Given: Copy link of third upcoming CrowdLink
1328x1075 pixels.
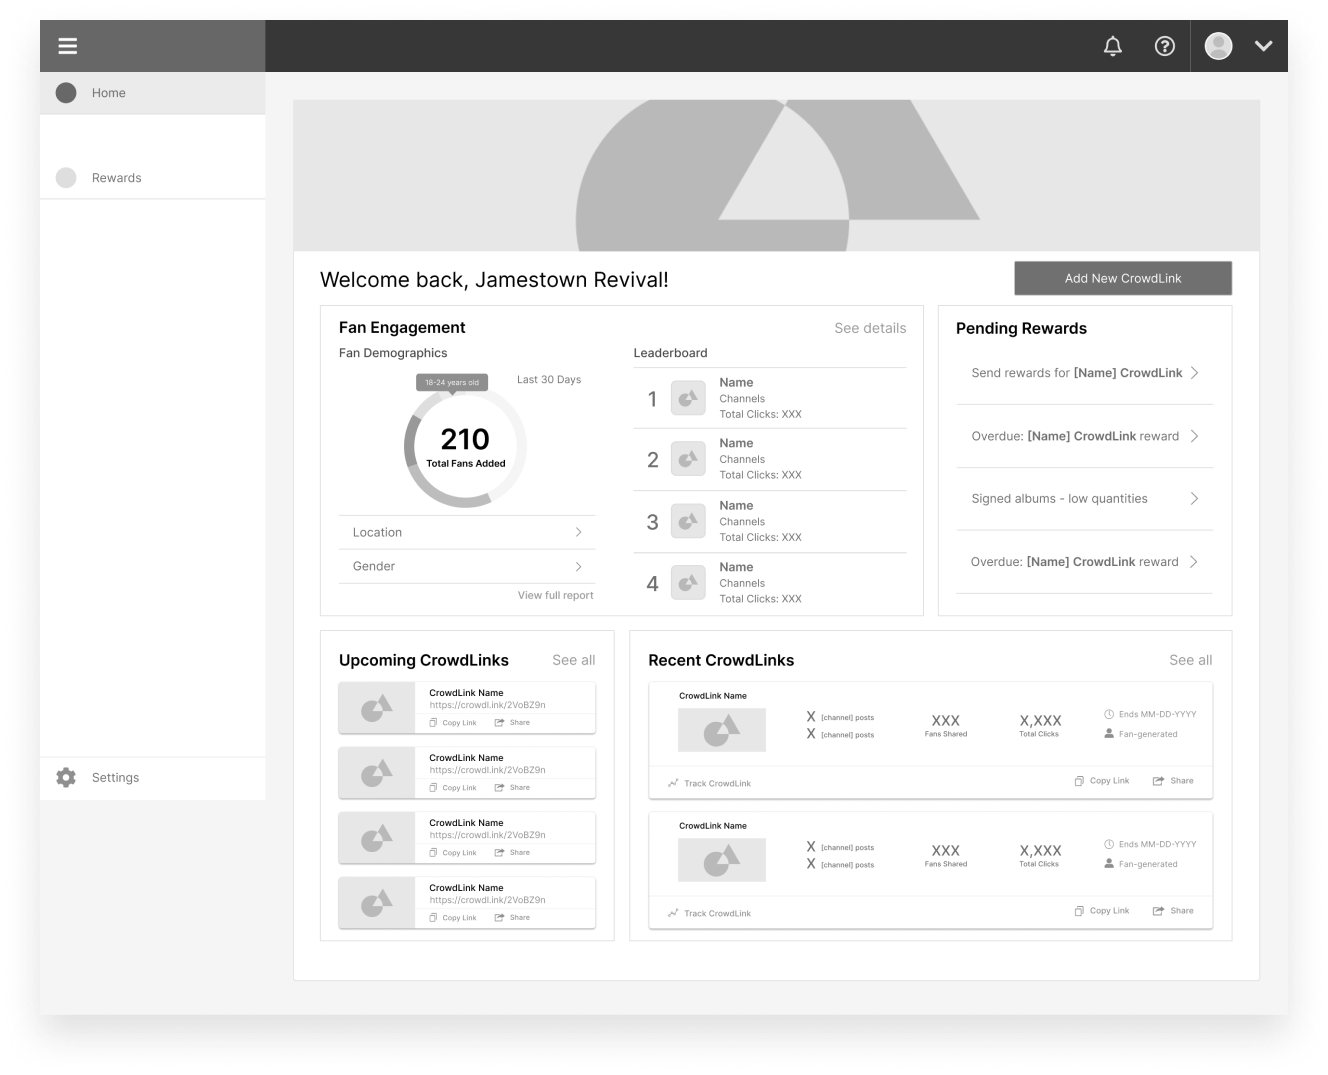Looking at the screenshot, I should [x=453, y=853].
